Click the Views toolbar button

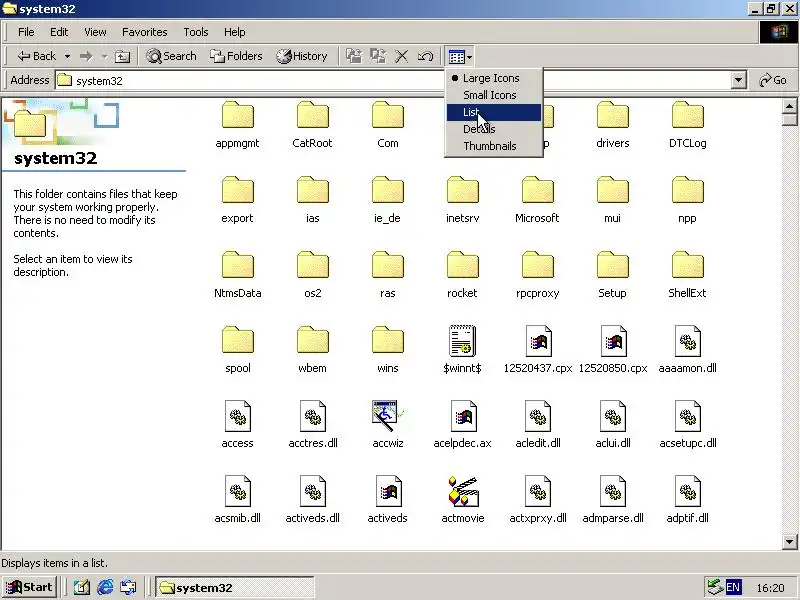coord(459,57)
